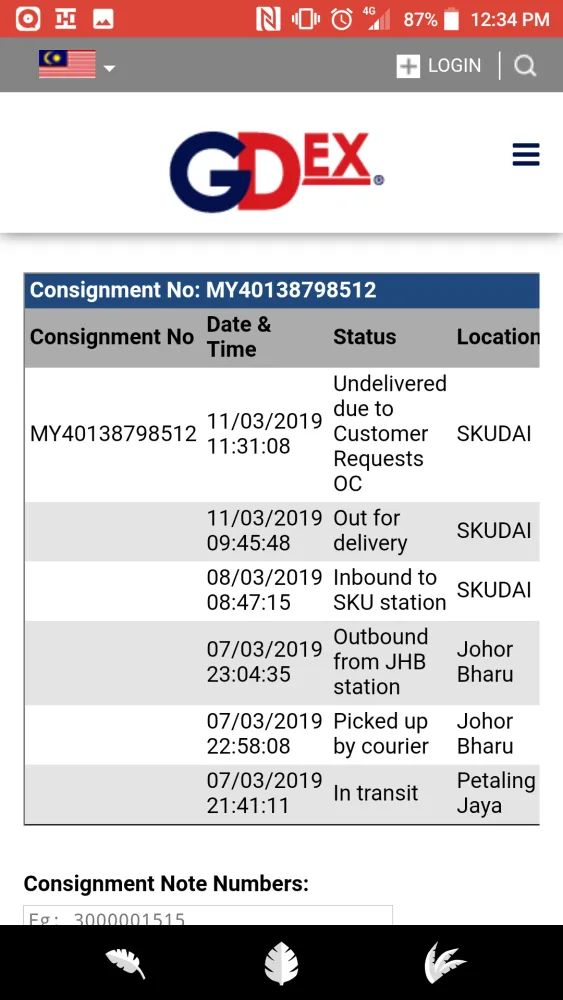The height and width of the screenshot is (1000, 563).
Task: Tap the plus icon beside LOGIN
Action: (408, 66)
